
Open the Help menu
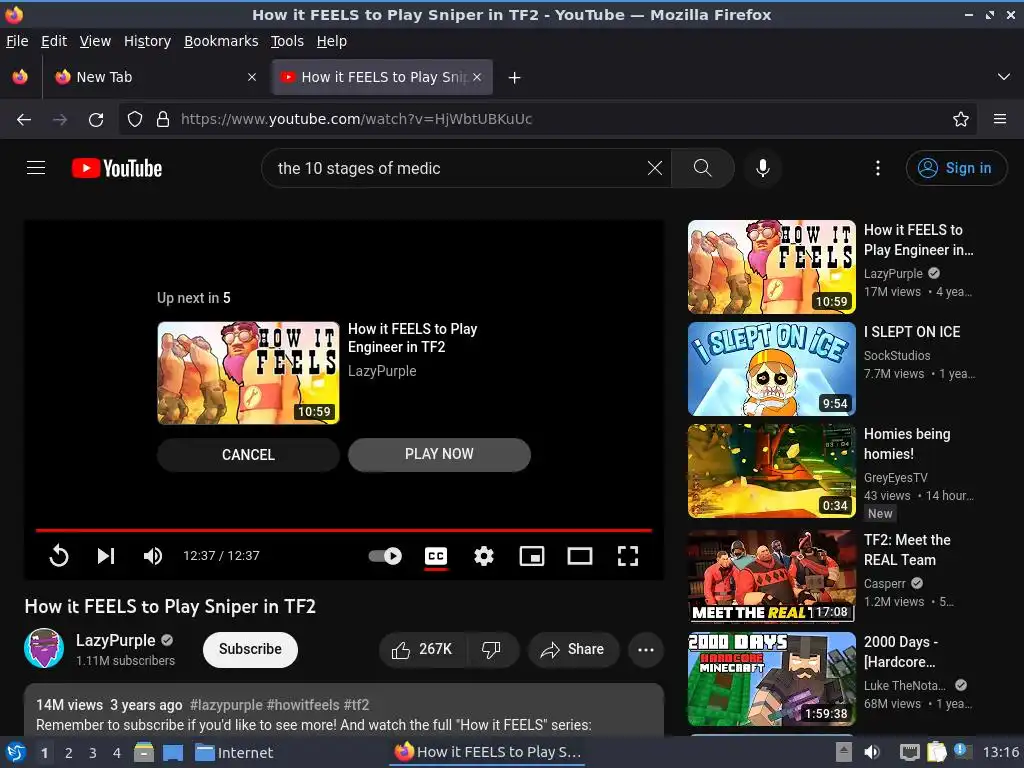(x=332, y=41)
